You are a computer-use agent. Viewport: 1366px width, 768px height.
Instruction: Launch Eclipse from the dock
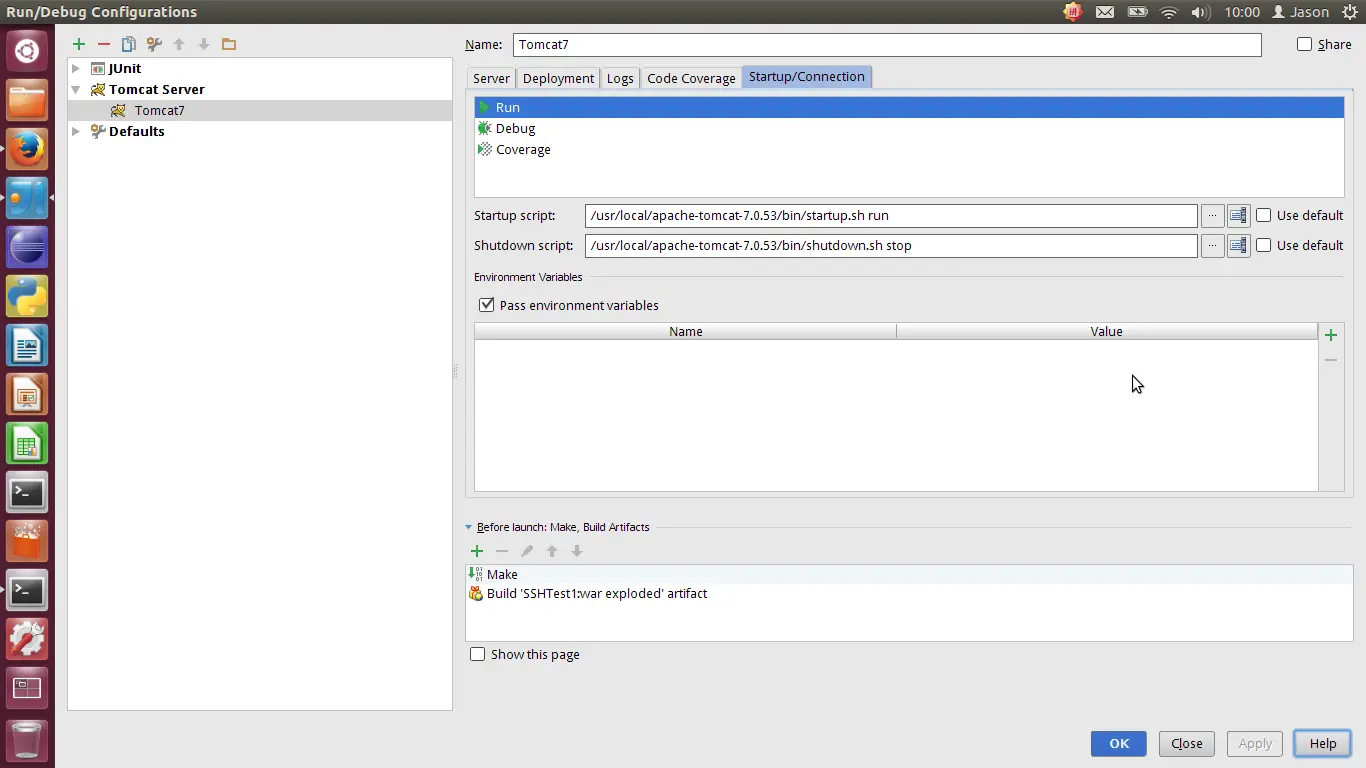click(x=27, y=247)
